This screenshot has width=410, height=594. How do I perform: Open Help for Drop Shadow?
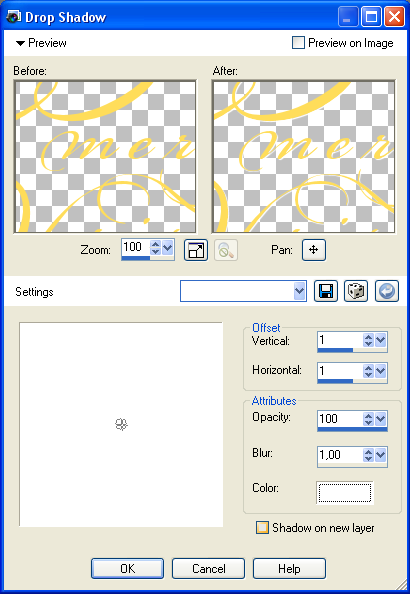(x=289, y=569)
